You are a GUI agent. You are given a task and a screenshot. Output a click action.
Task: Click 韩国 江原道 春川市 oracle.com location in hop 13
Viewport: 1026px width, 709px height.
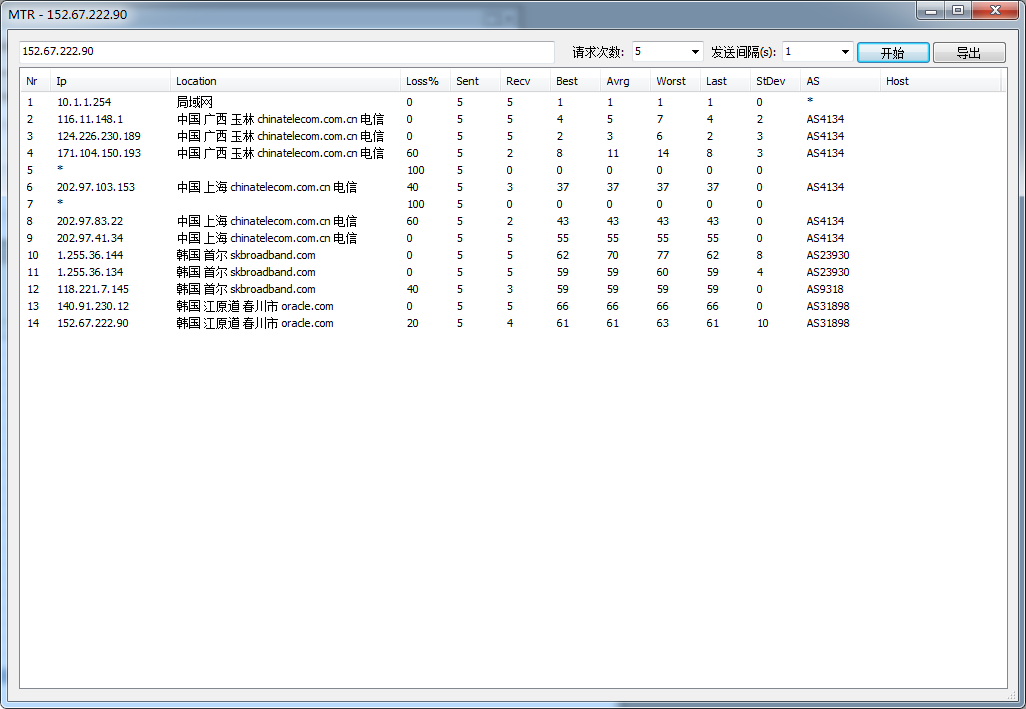[255, 306]
